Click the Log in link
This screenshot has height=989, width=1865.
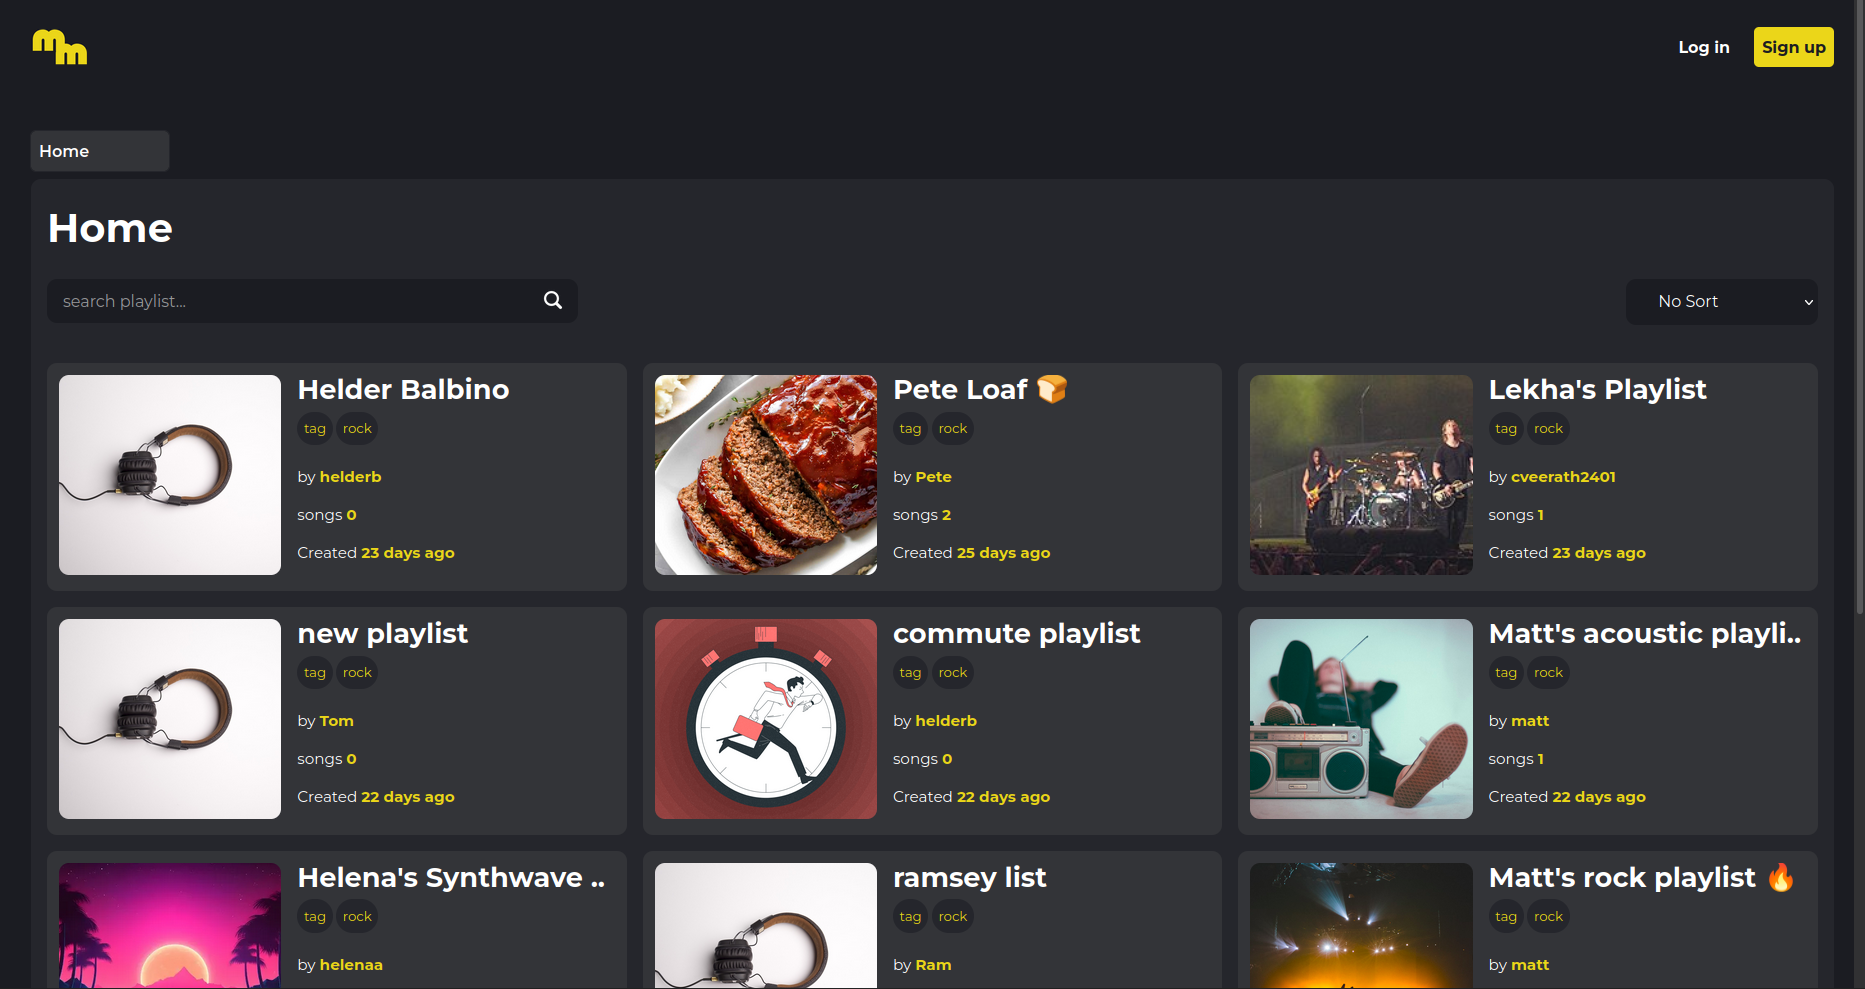1703,47
